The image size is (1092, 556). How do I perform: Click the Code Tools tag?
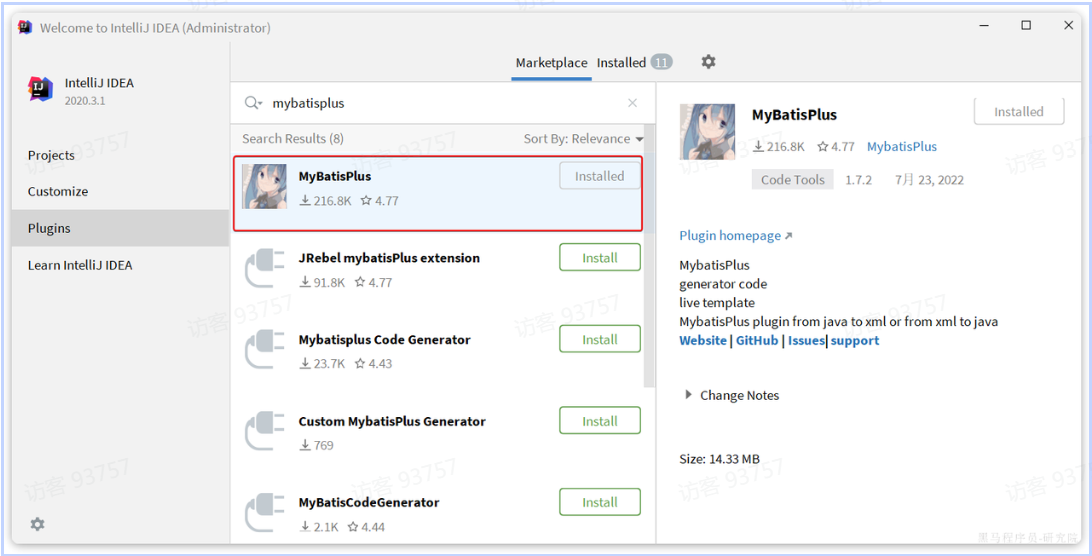click(x=793, y=180)
